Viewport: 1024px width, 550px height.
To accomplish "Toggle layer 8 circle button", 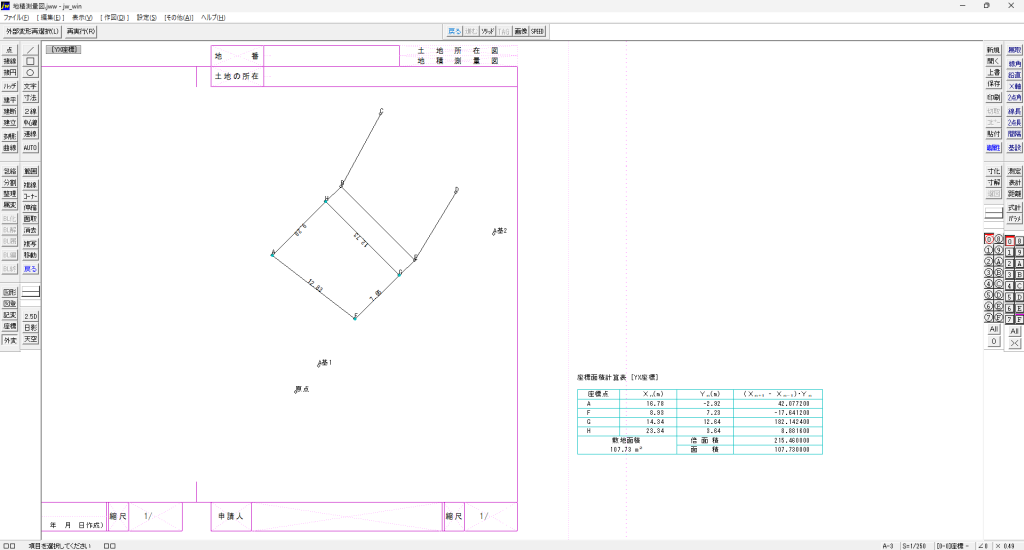I will pyautogui.click(x=998, y=240).
